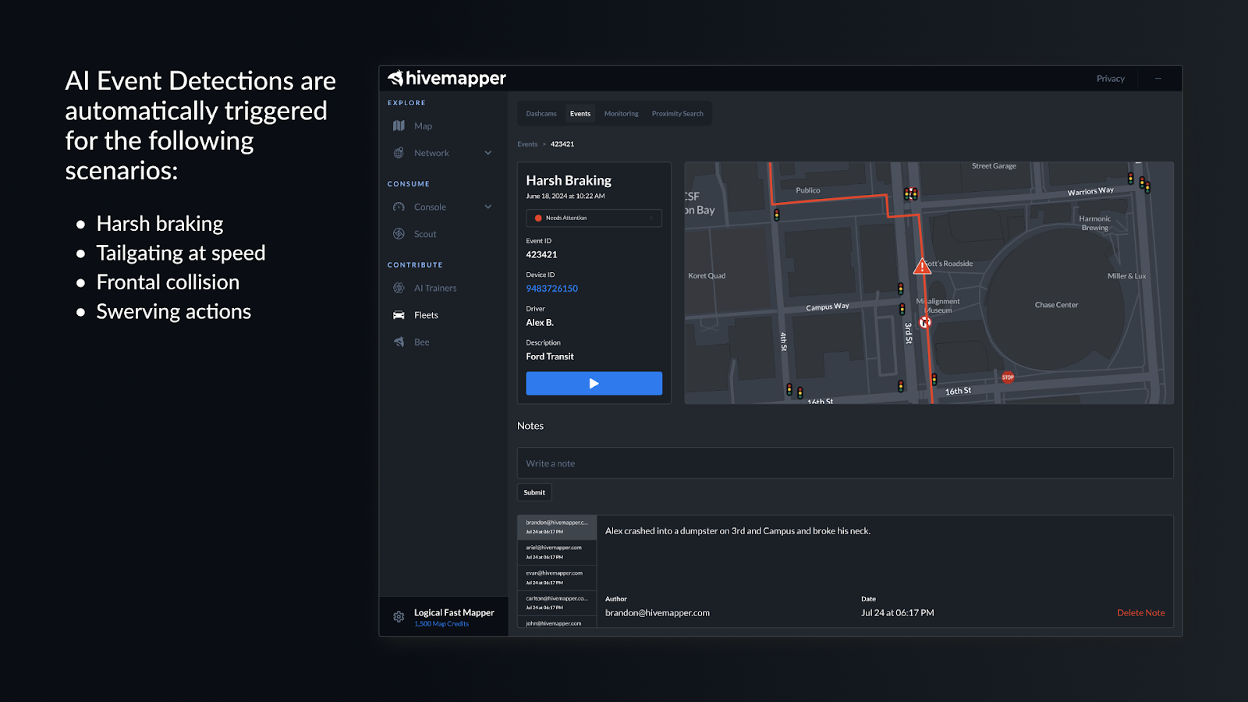Switch to the Dashcams tab
Screen dimensions: 1248x702
click(x=541, y=114)
